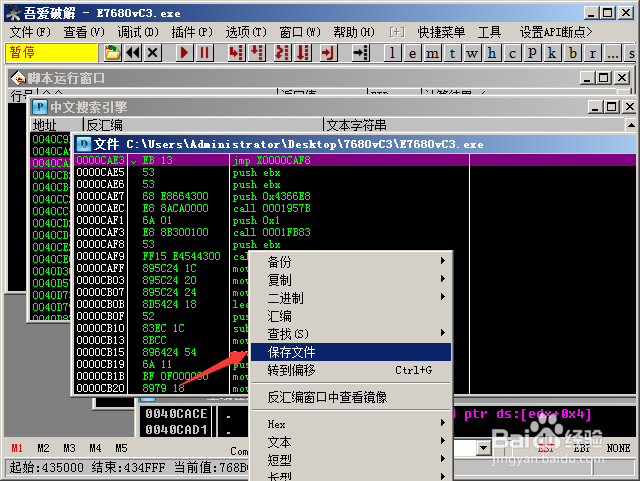Select the row at offset 0000CAEC call 0001957B
640x481 pixels.
click(355, 208)
